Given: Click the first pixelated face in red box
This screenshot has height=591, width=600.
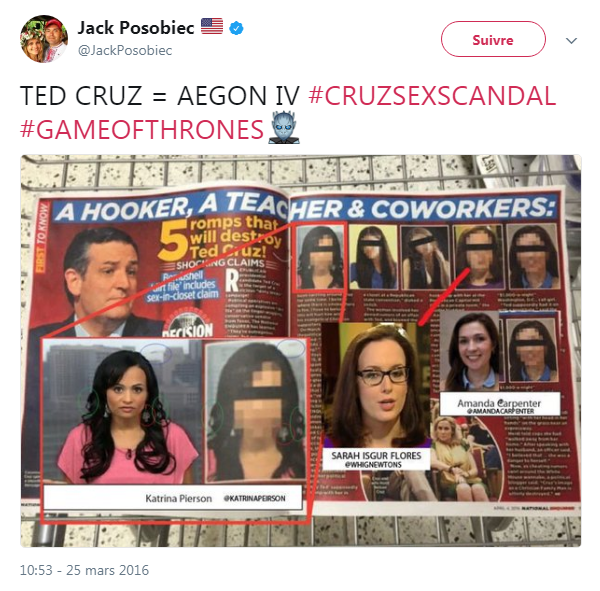Looking at the screenshot, I should (320, 256).
